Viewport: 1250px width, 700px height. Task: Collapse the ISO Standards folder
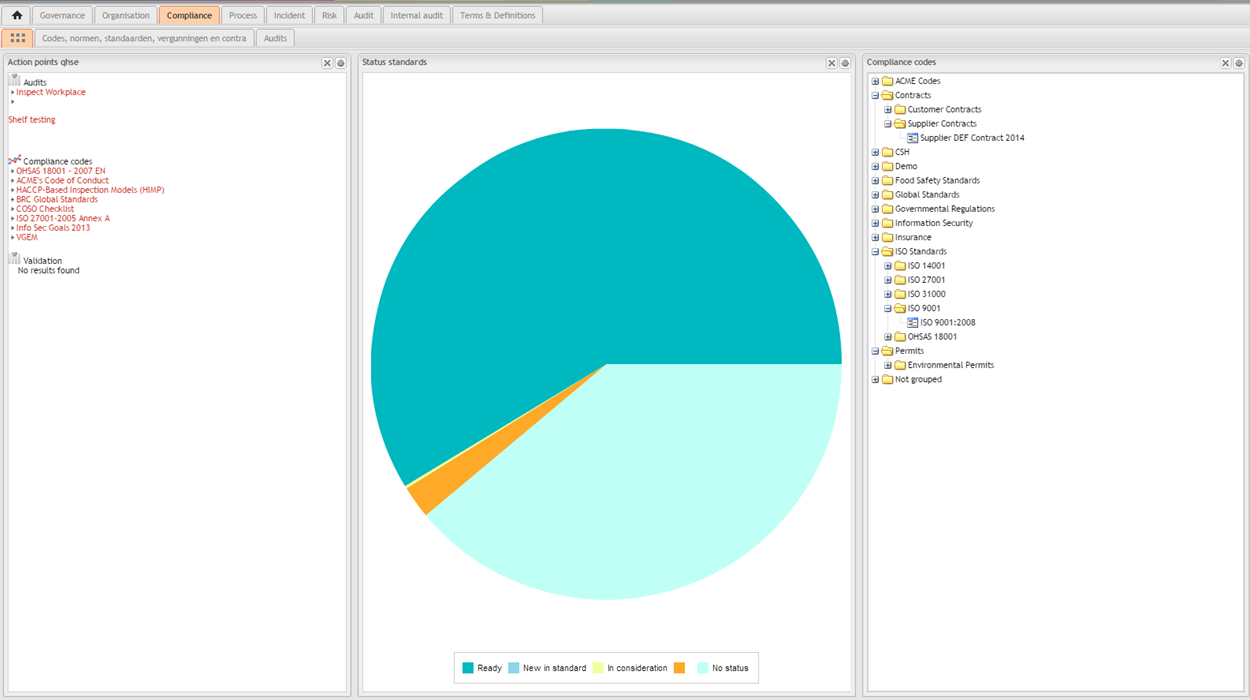click(875, 252)
